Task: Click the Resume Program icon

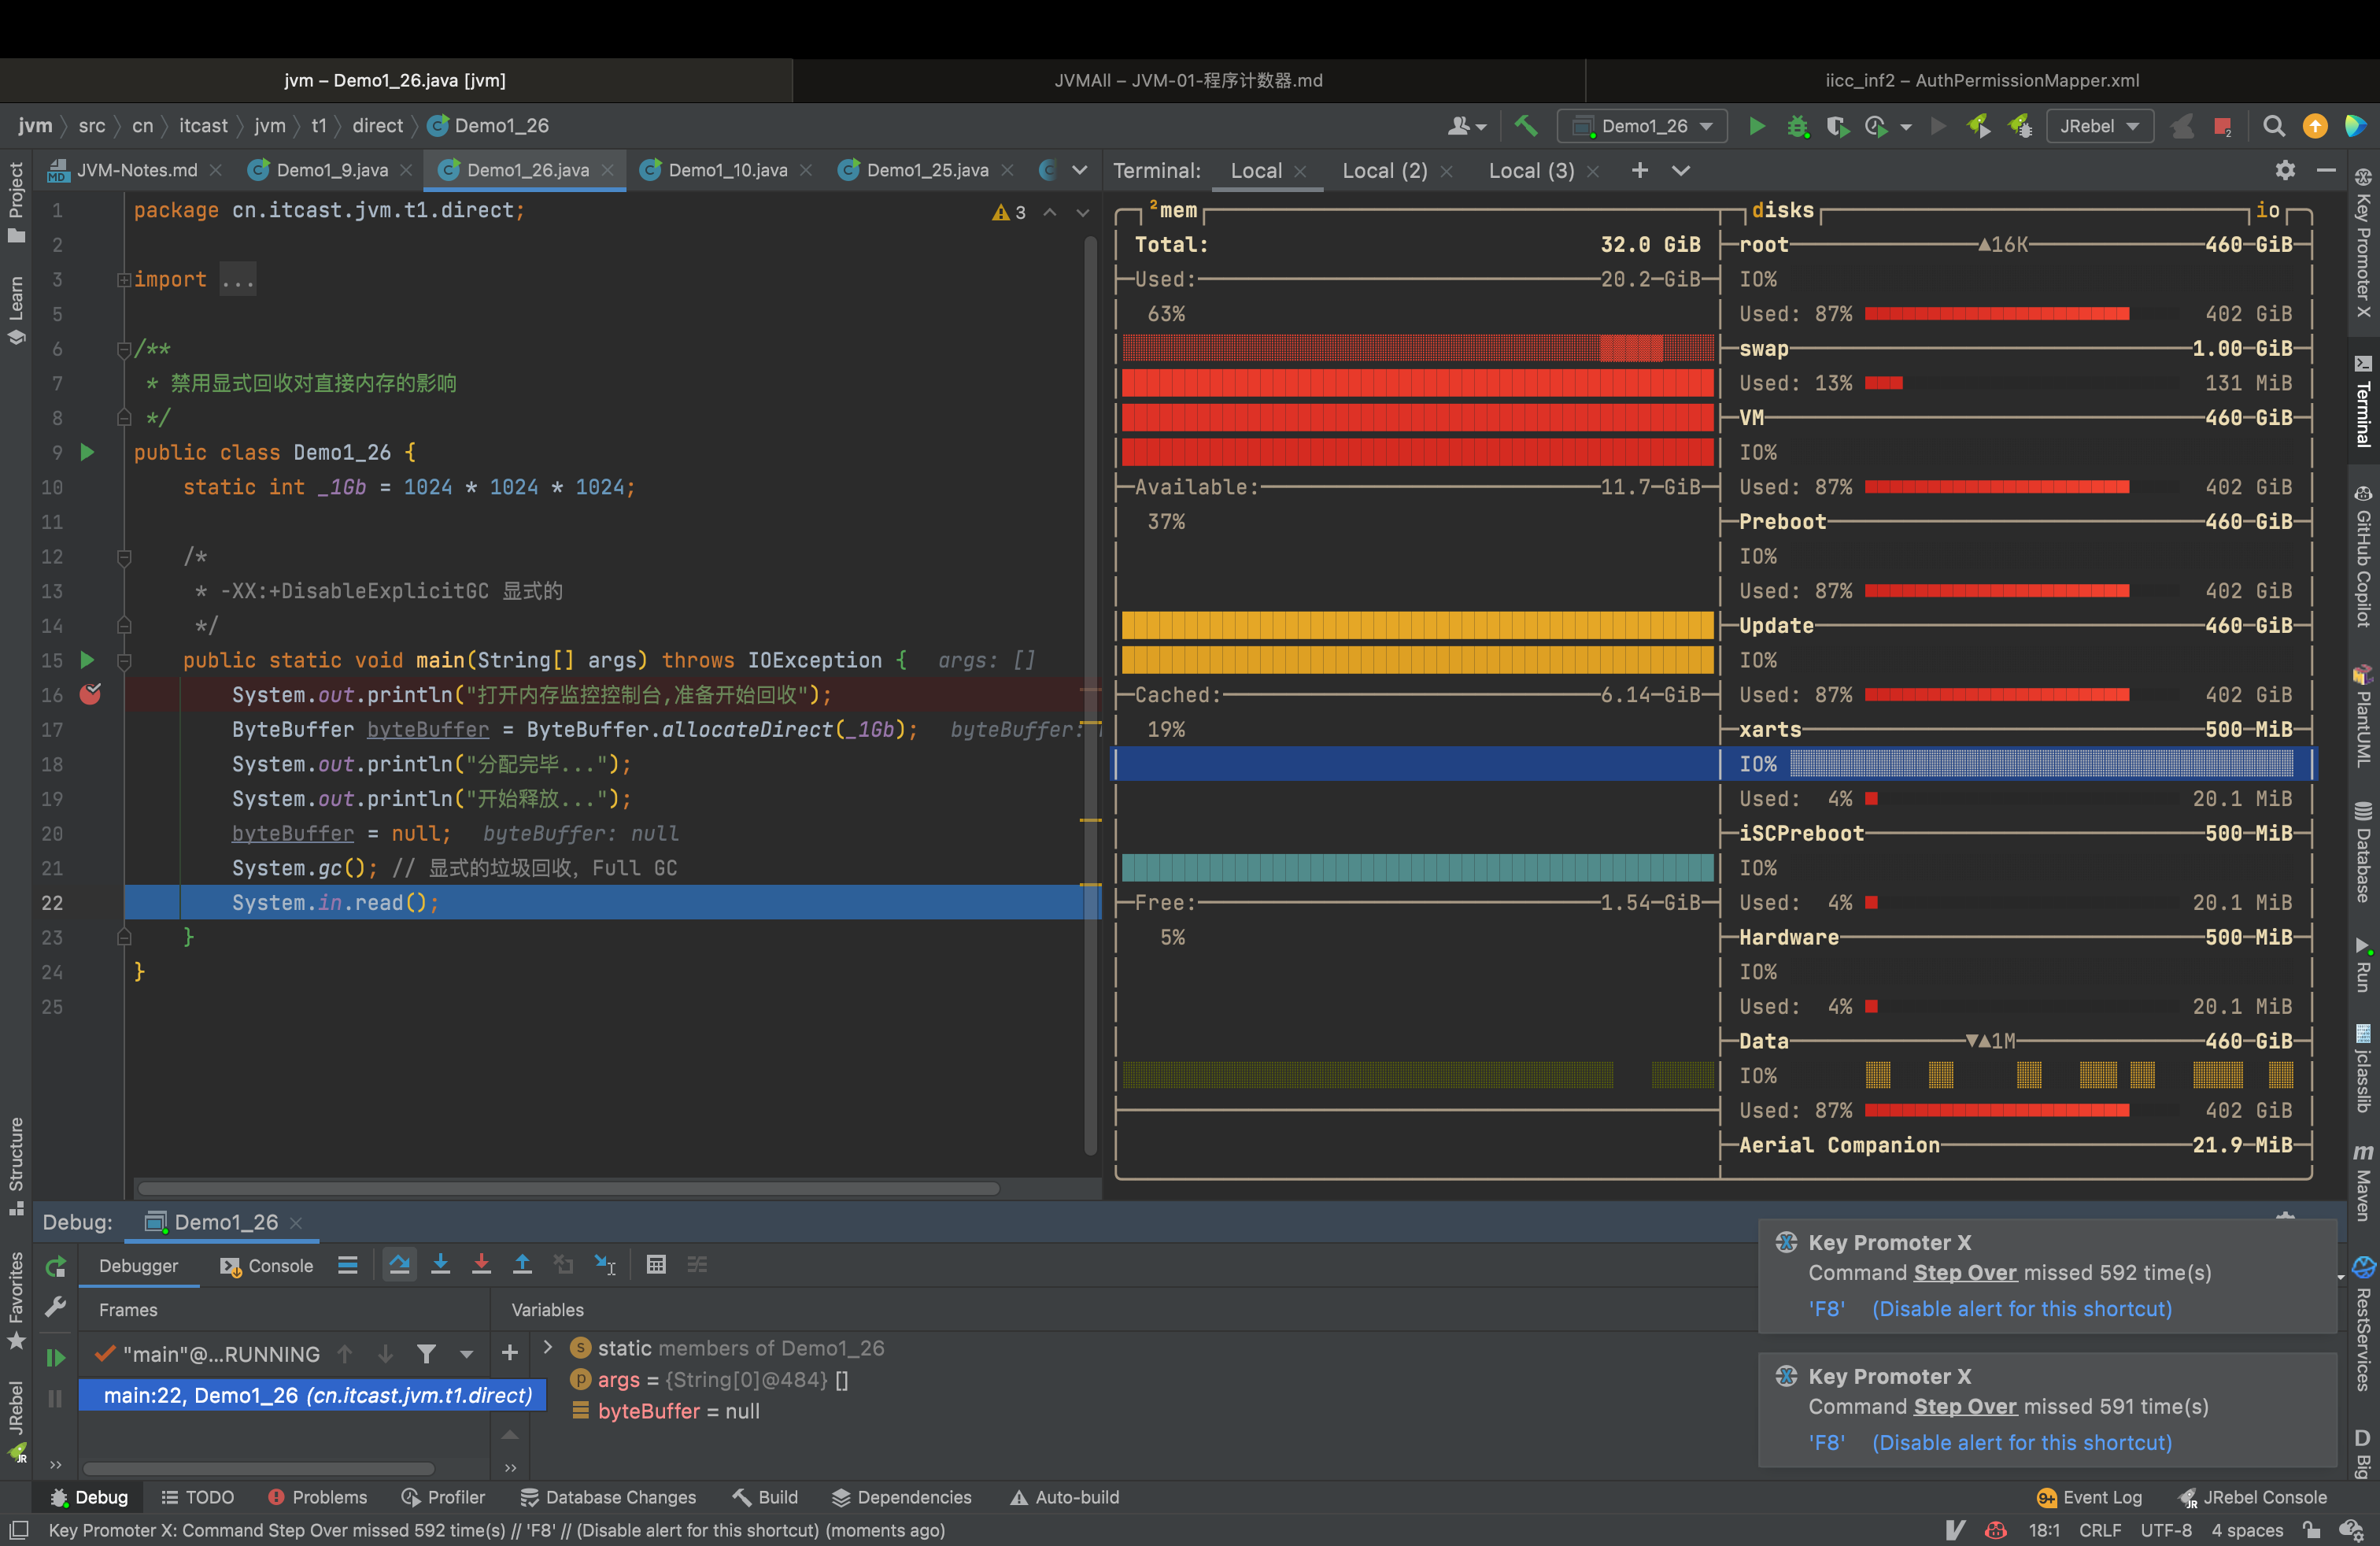Action: [x=56, y=1357]
